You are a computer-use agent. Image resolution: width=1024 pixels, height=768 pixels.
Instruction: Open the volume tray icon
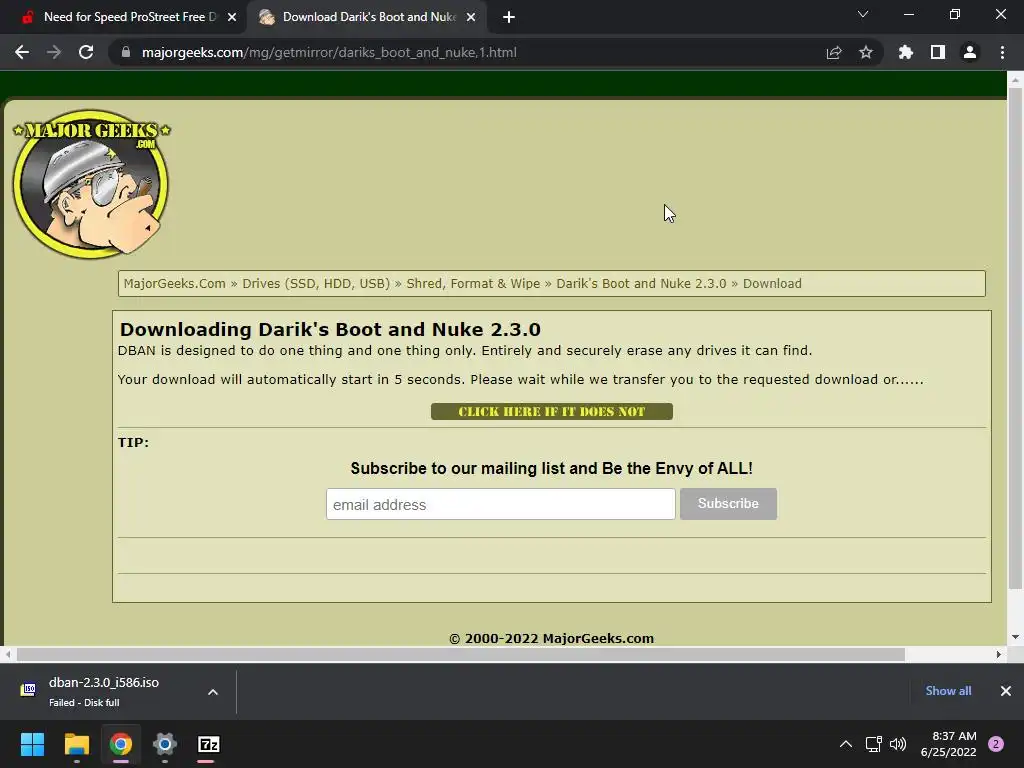(898, 744)
